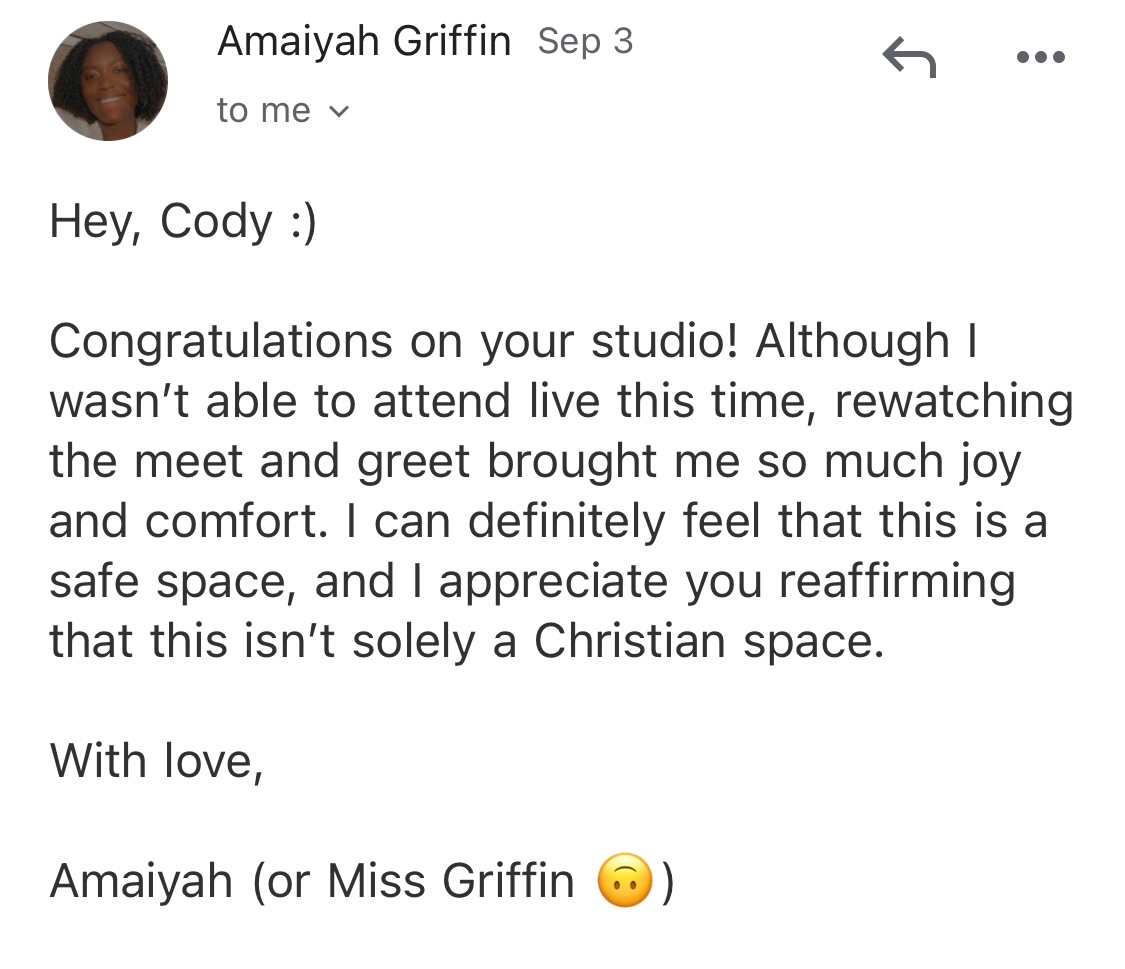
Task: Click the words 'meet and greet' in the message
Action: point(302,461)
